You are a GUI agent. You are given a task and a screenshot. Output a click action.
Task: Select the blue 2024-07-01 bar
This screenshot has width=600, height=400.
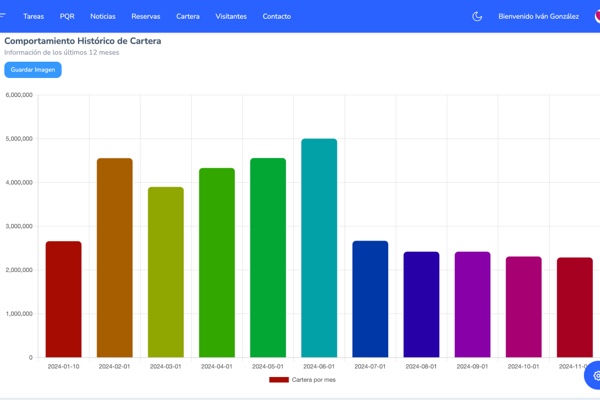(370, 299)
